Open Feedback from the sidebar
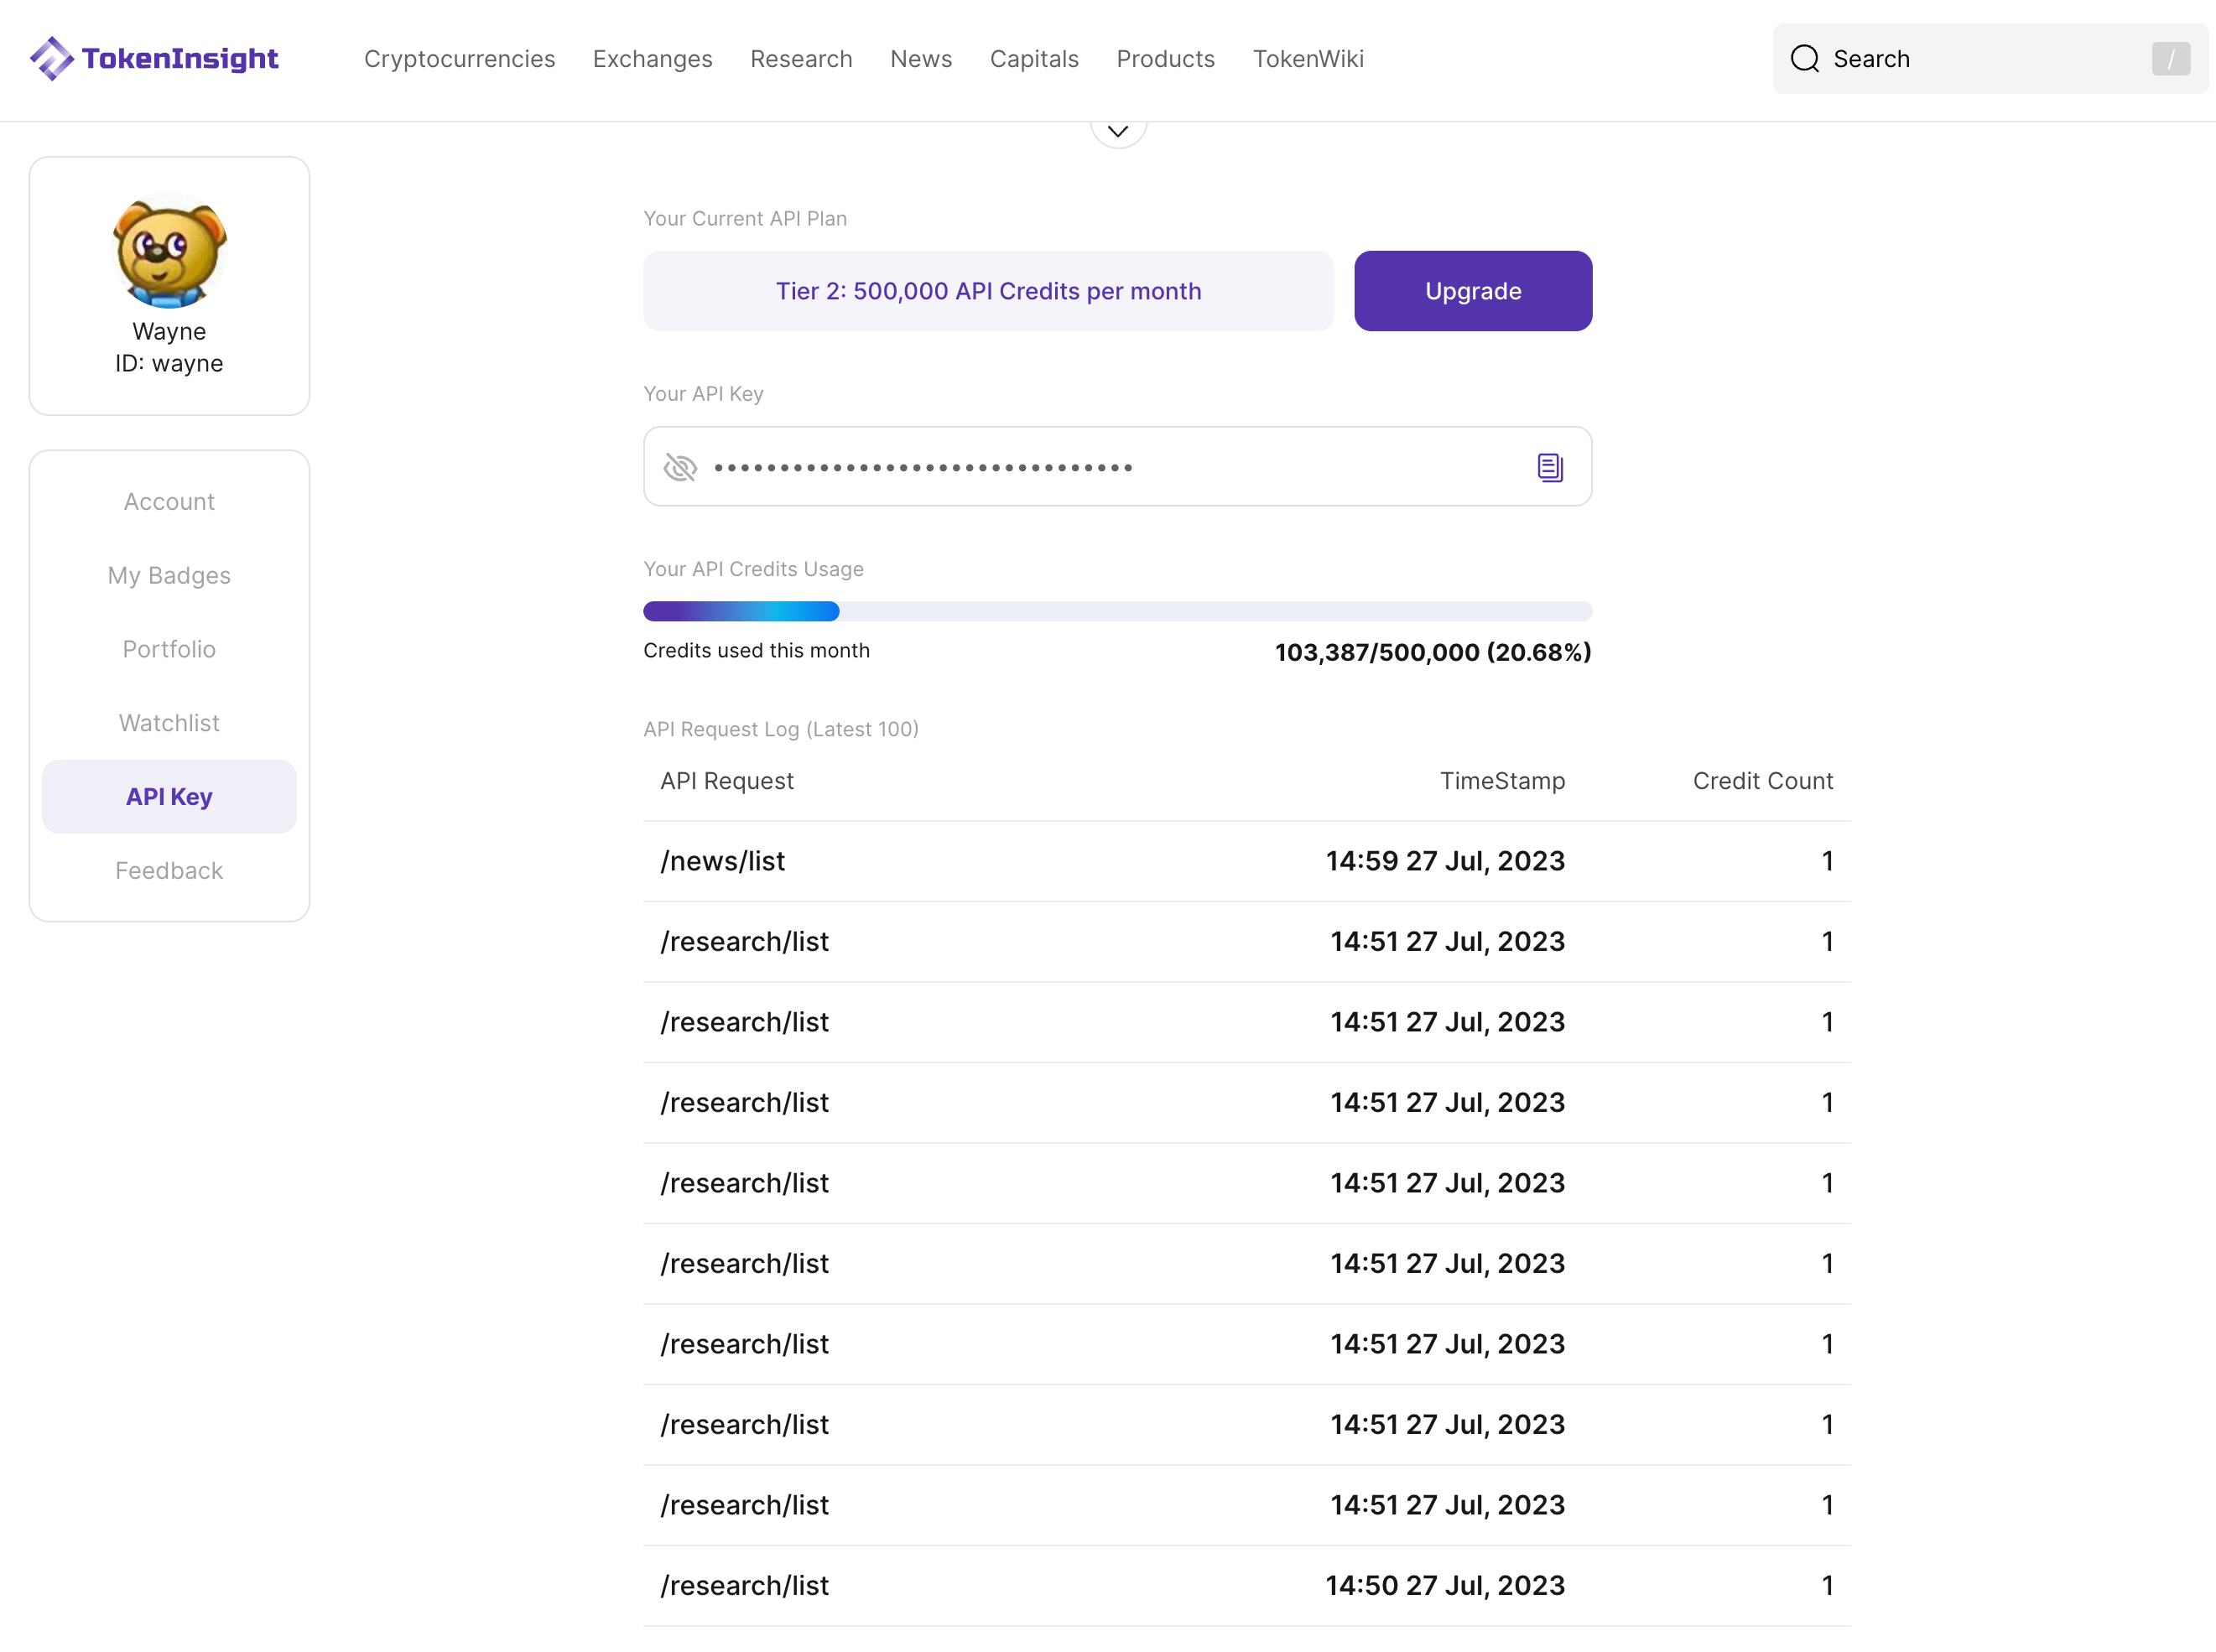2216x1652 pixels. 169,871
